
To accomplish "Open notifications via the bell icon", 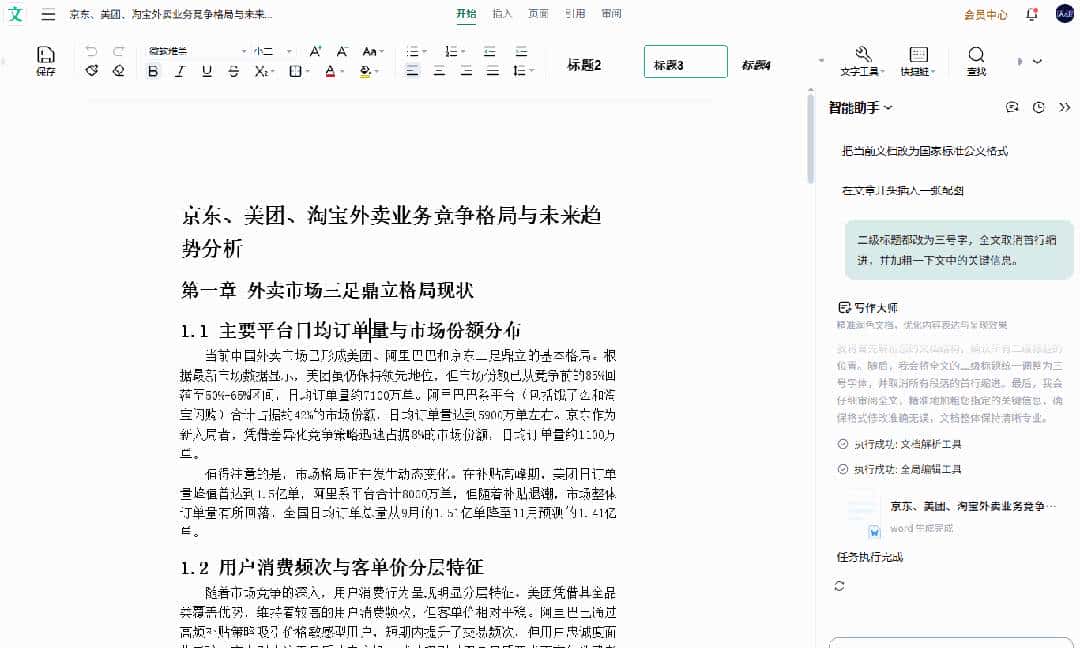I will pyautogui.click(x=1031, y=15).
